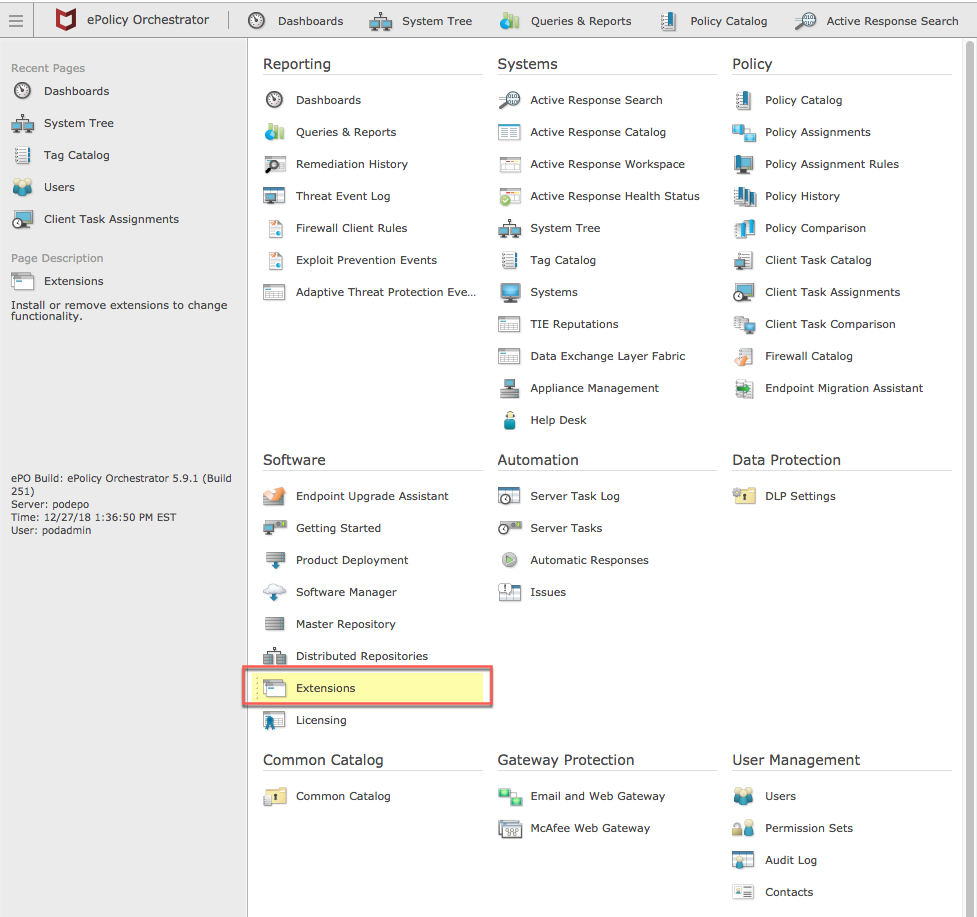Open Queries & Reports in Reporting section

[346, 132]
